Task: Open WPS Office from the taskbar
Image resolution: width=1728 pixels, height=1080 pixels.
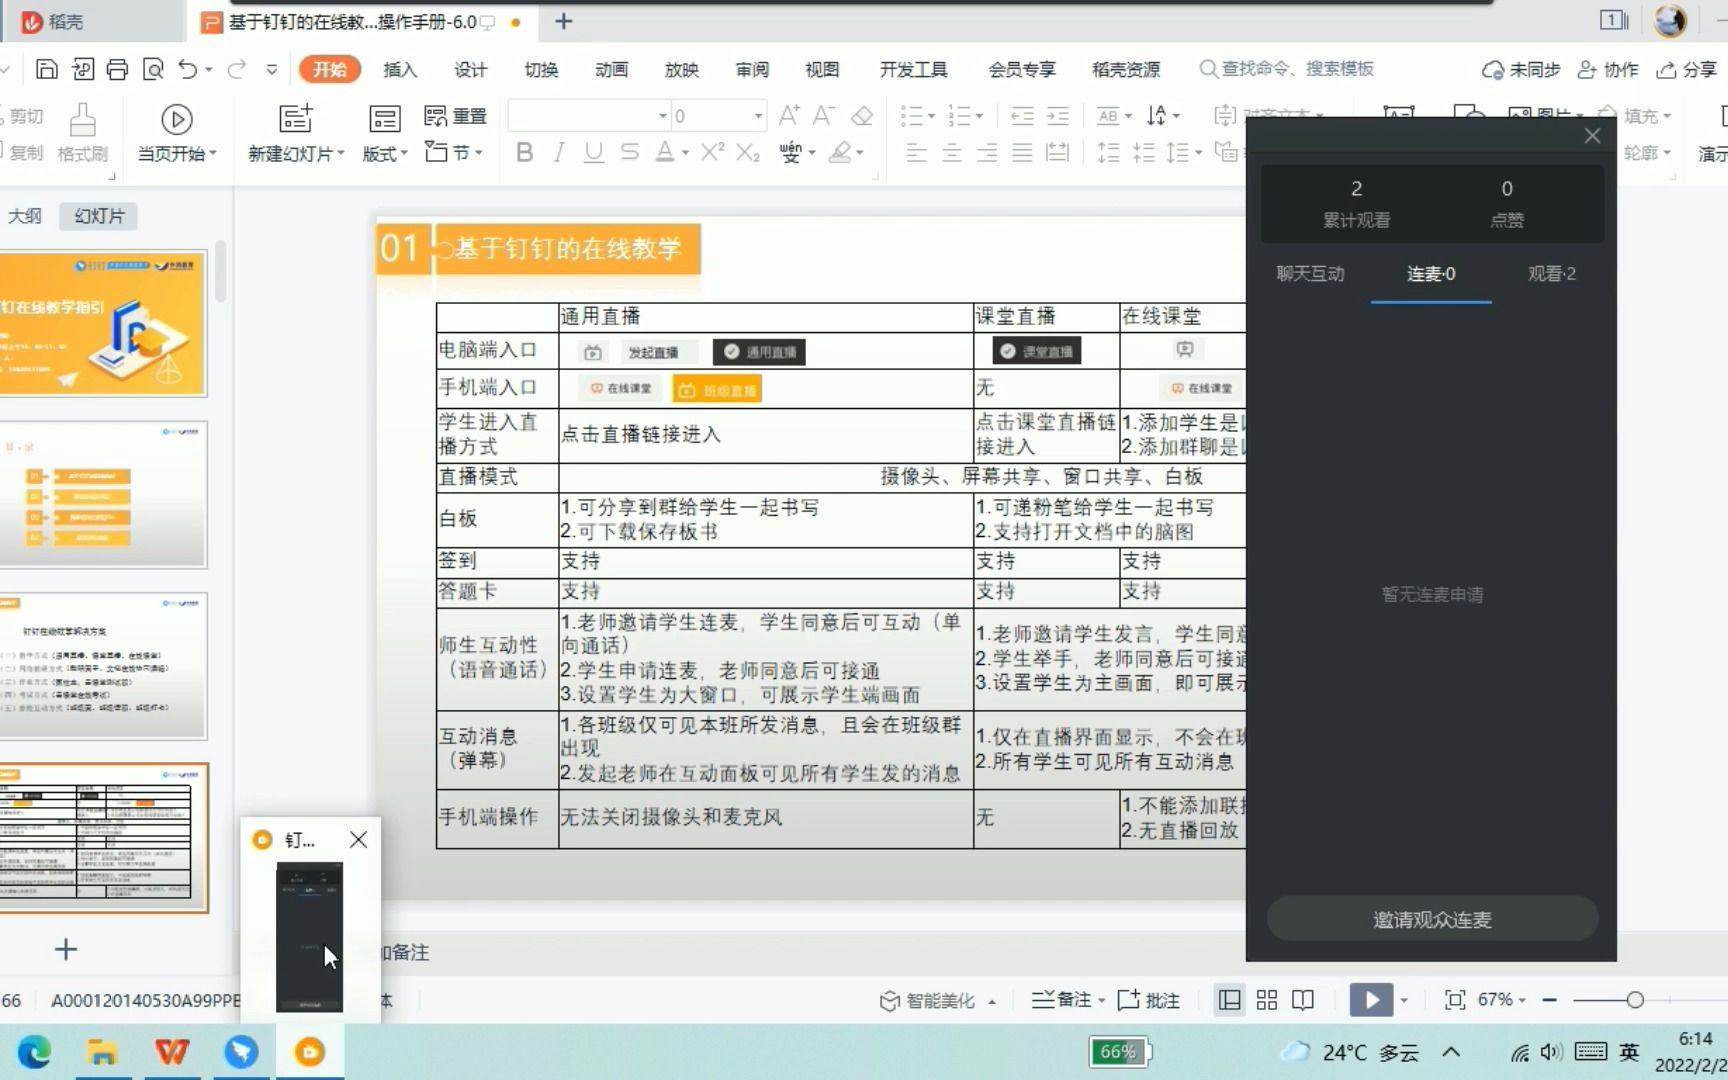Action: click(x=172, y=1052)
